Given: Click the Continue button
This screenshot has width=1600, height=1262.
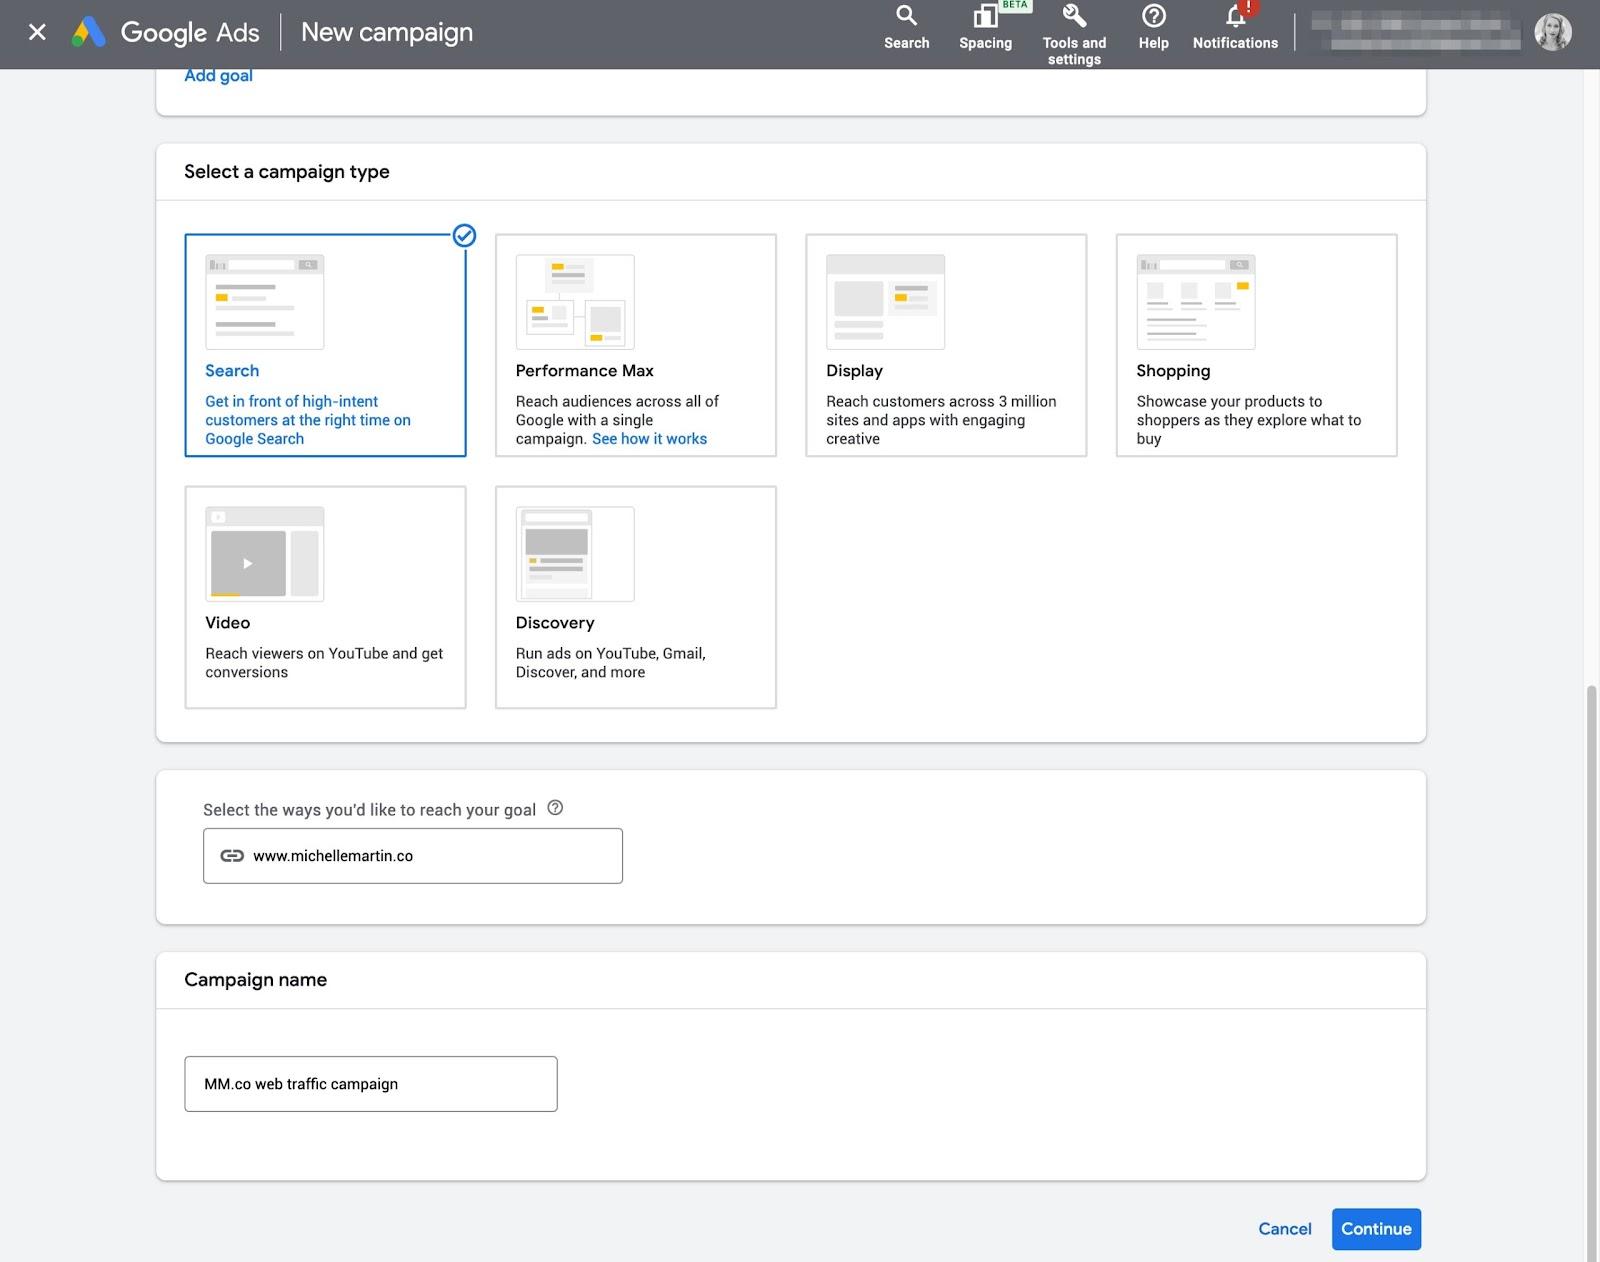Looking at the screenshot, I should (1376, 1229).
